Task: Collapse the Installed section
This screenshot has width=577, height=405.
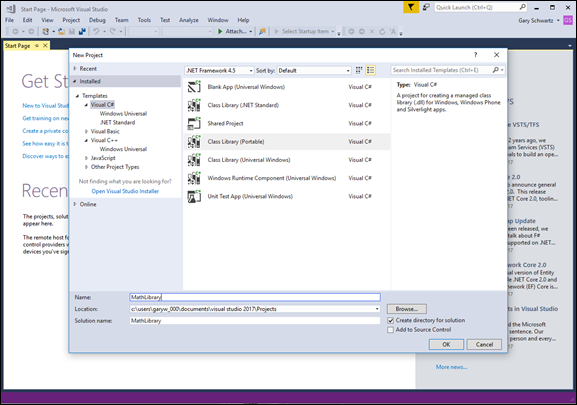Action: [75, 81]
